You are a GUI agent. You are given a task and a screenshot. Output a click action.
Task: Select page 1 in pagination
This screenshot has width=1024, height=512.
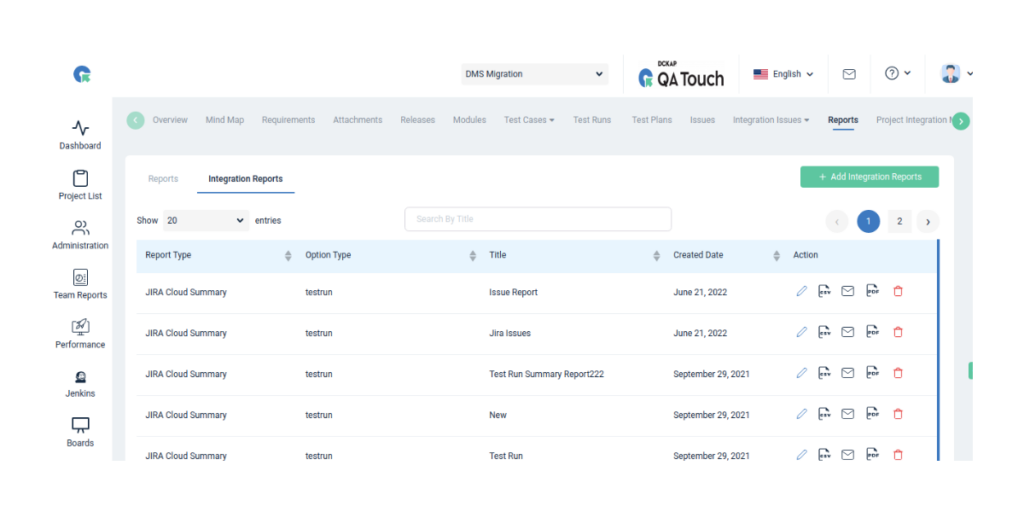(869, 222)
